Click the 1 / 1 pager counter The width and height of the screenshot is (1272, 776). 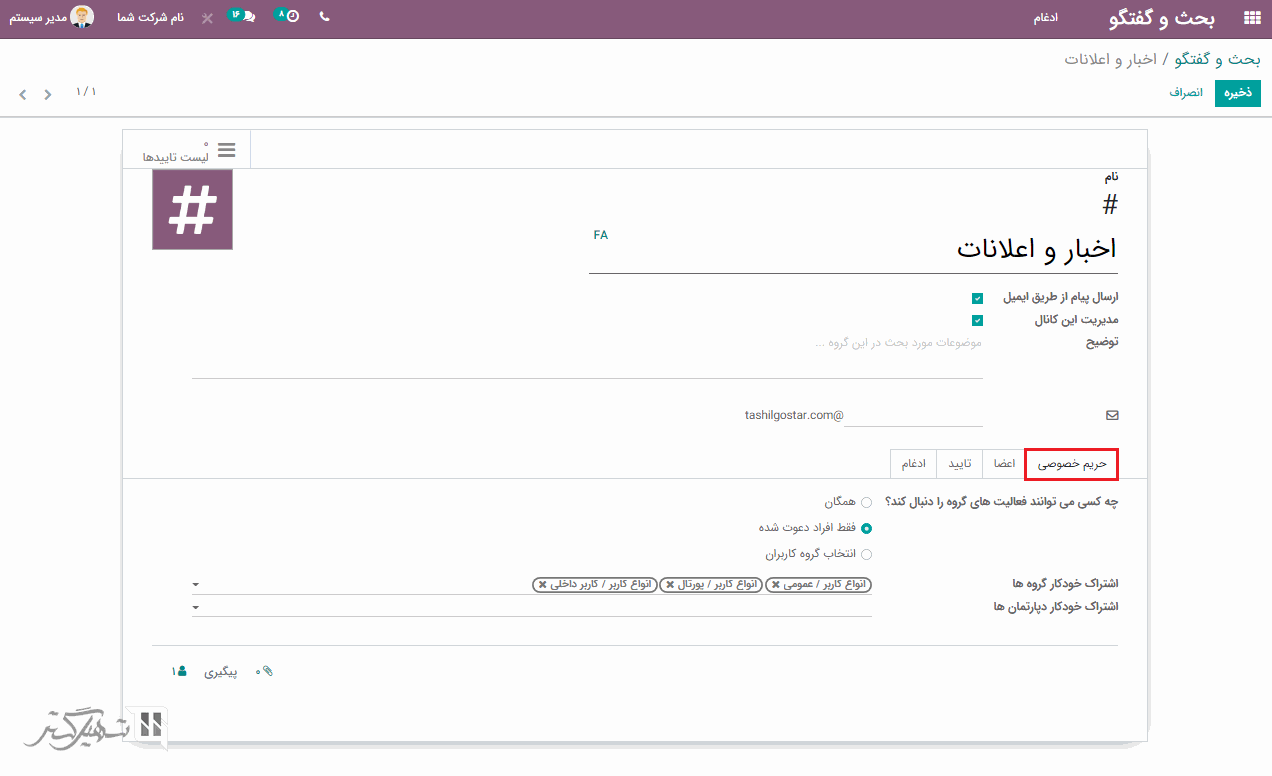[86, 92]
